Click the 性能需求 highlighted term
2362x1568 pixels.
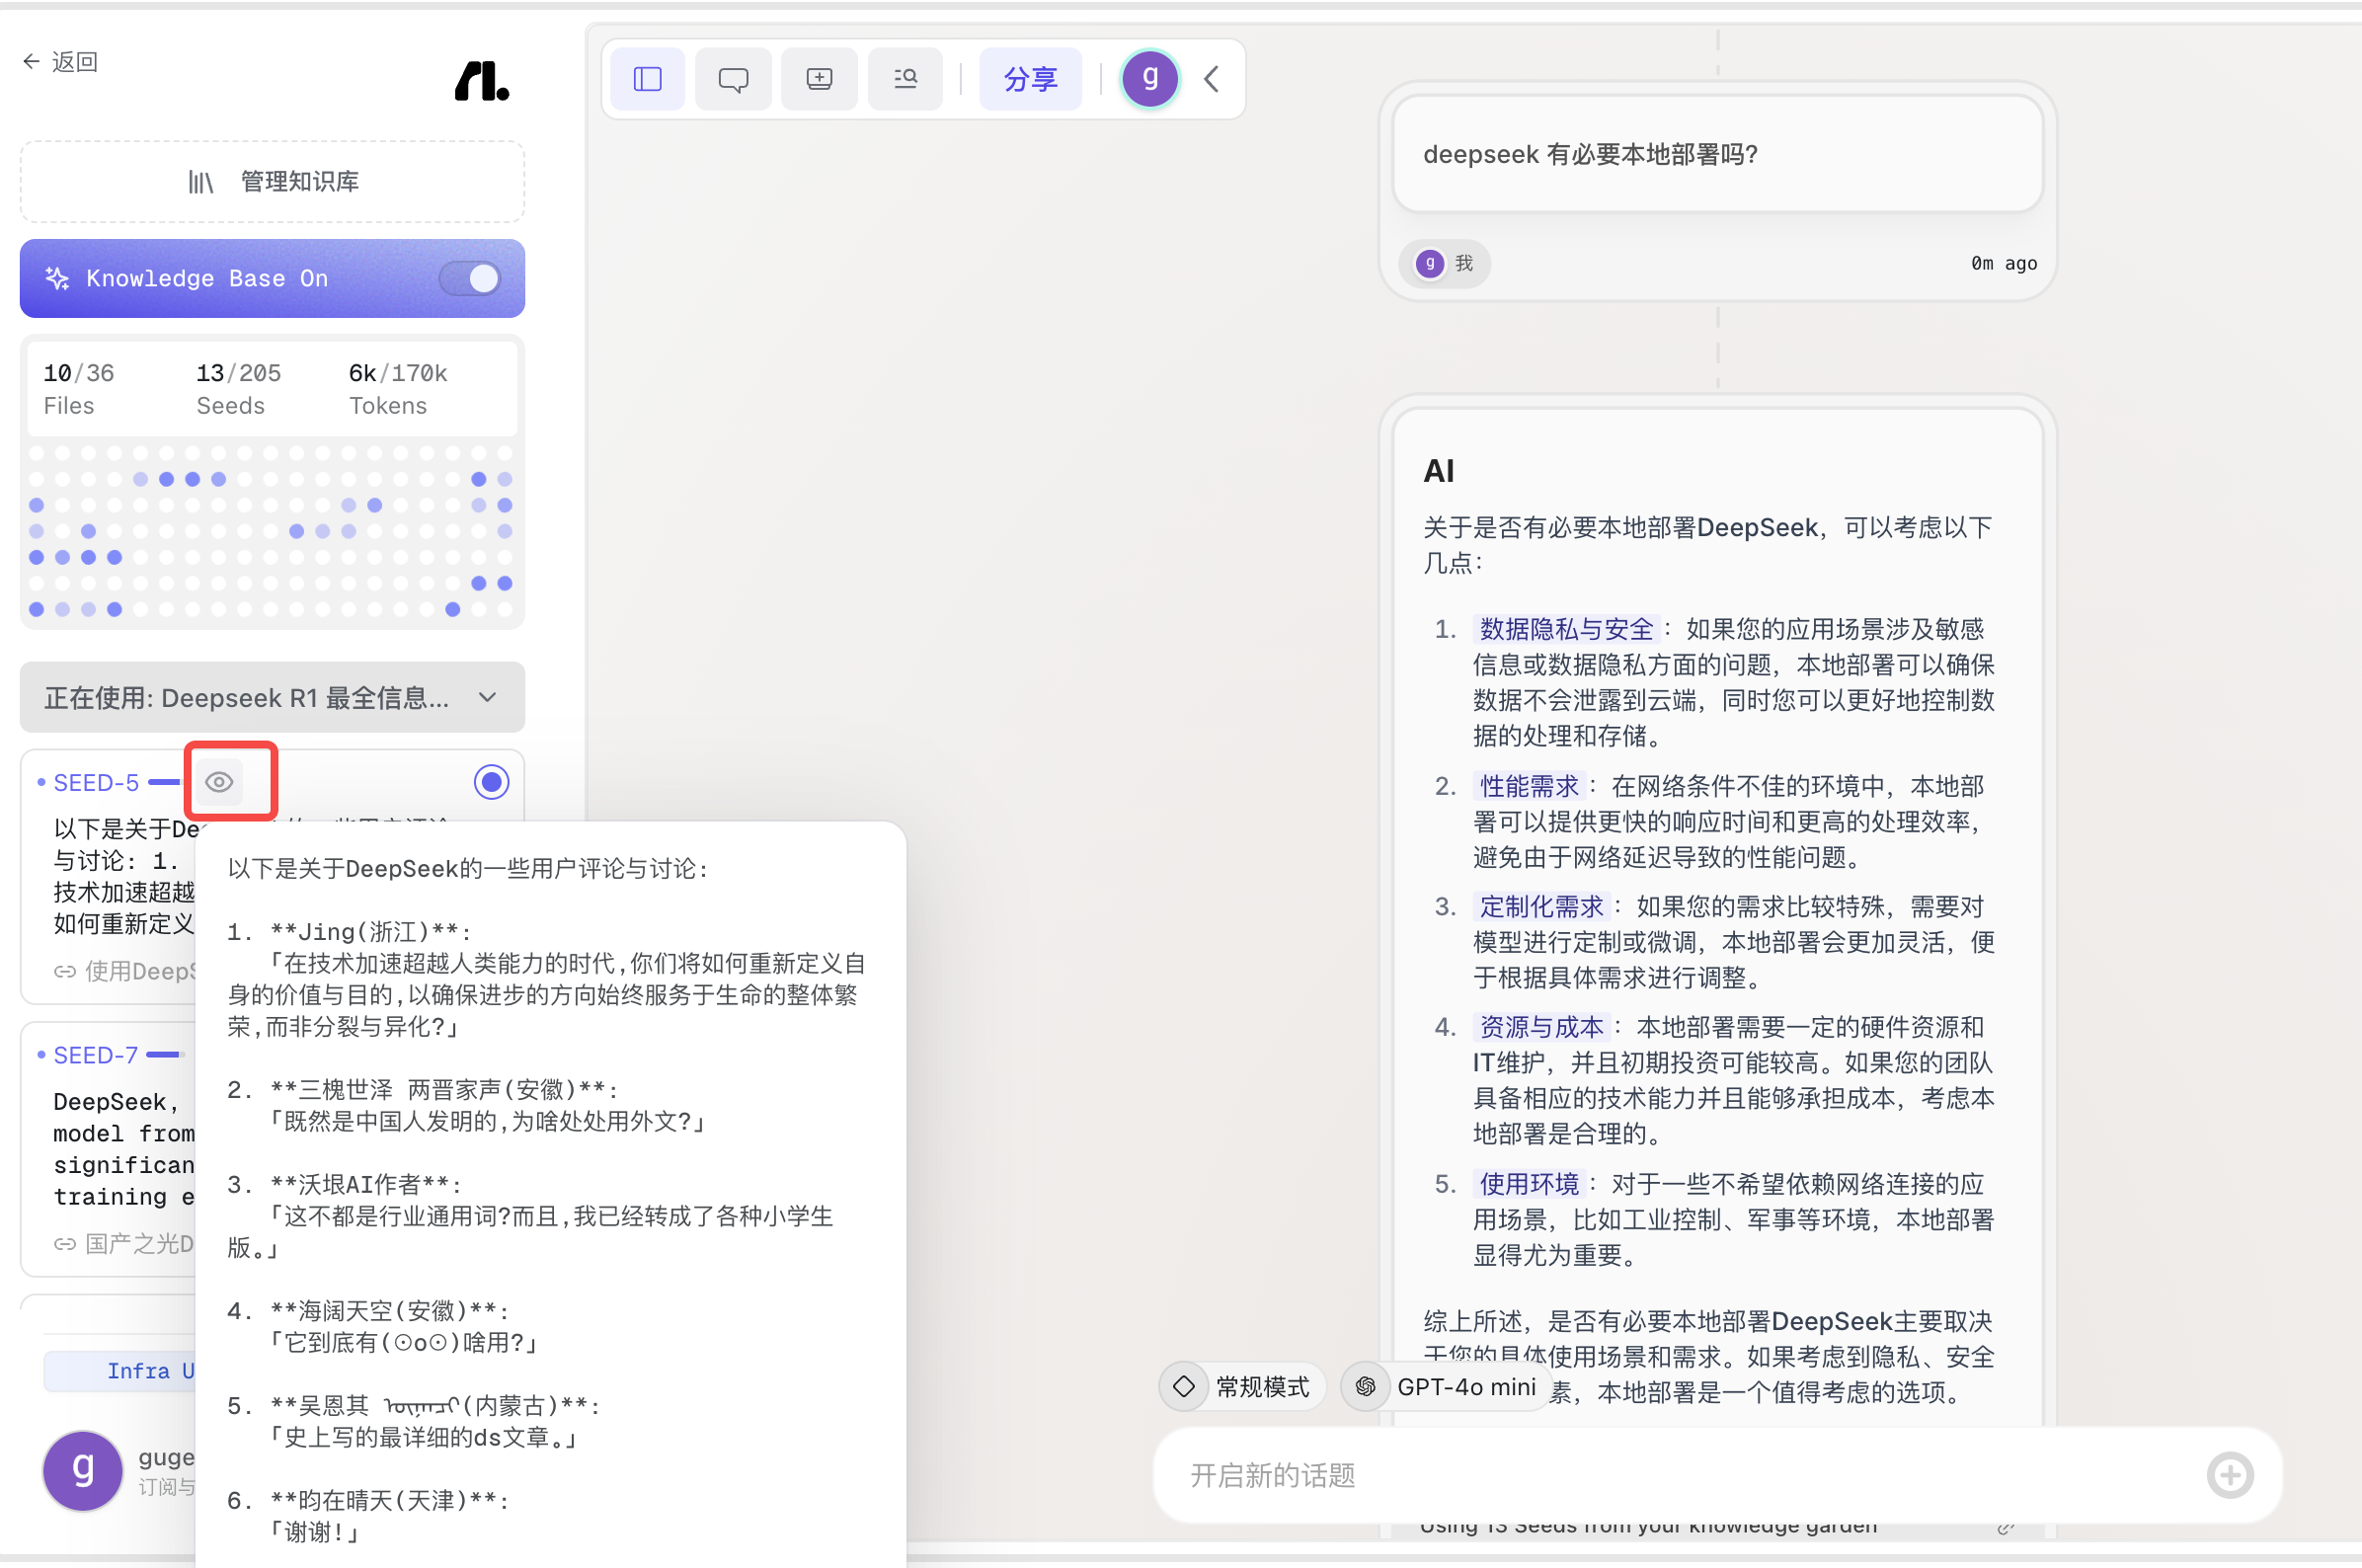click(x=1529, y=786)
